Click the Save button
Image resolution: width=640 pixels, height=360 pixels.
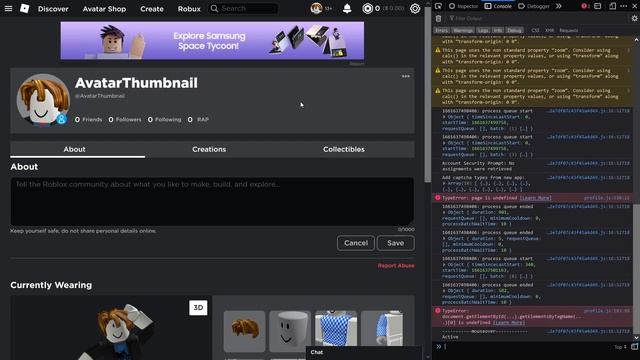click(x=396, y=243)
